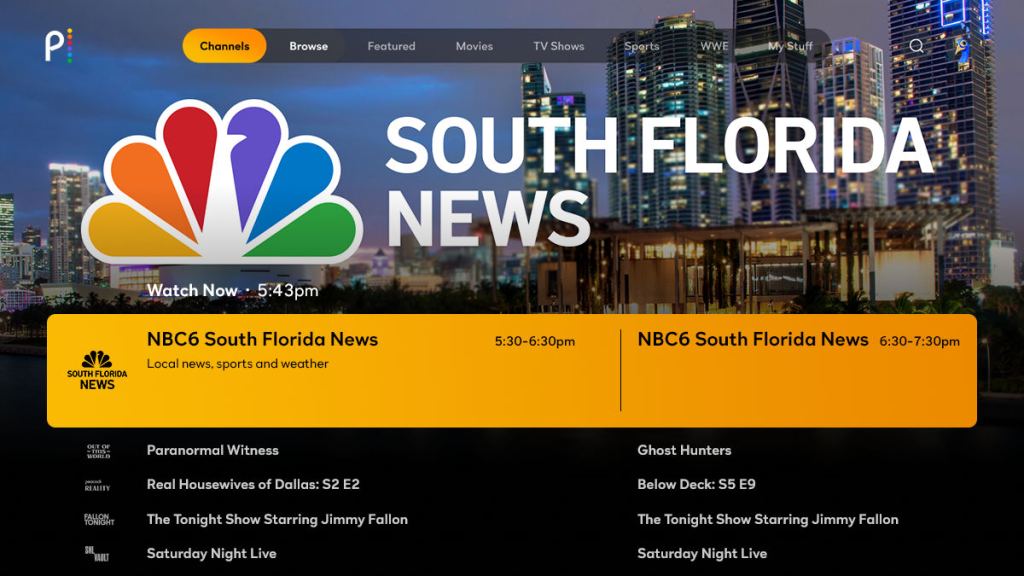Open the search magnifier icon
1024x576 pixels.
coord(916,46)
